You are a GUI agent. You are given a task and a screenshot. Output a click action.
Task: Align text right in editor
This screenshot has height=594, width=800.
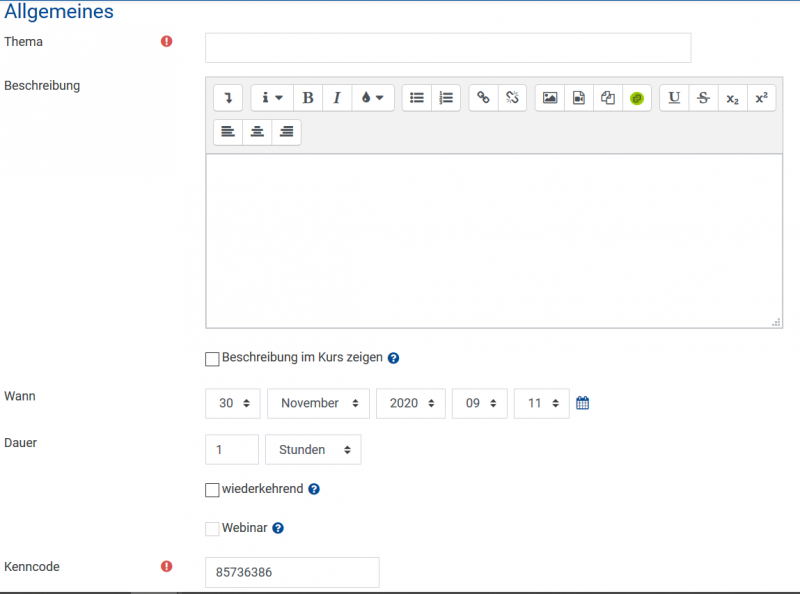coord(286,132)
